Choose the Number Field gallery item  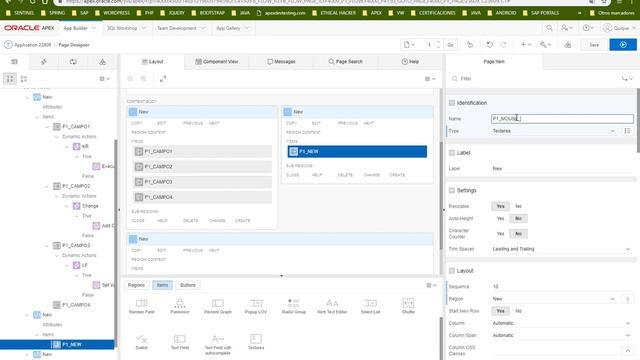click(142, 306)
